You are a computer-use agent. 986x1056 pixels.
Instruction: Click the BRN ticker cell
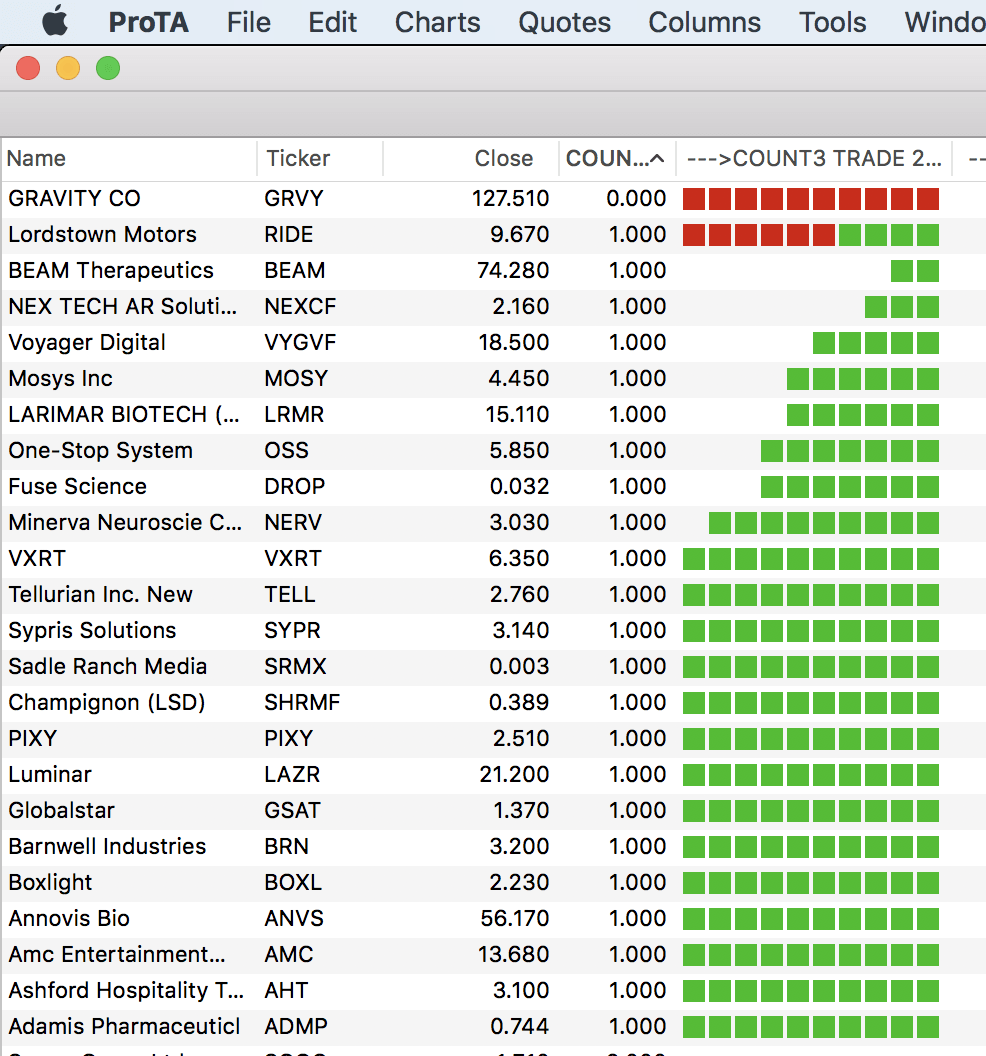(x=286, y=847)
